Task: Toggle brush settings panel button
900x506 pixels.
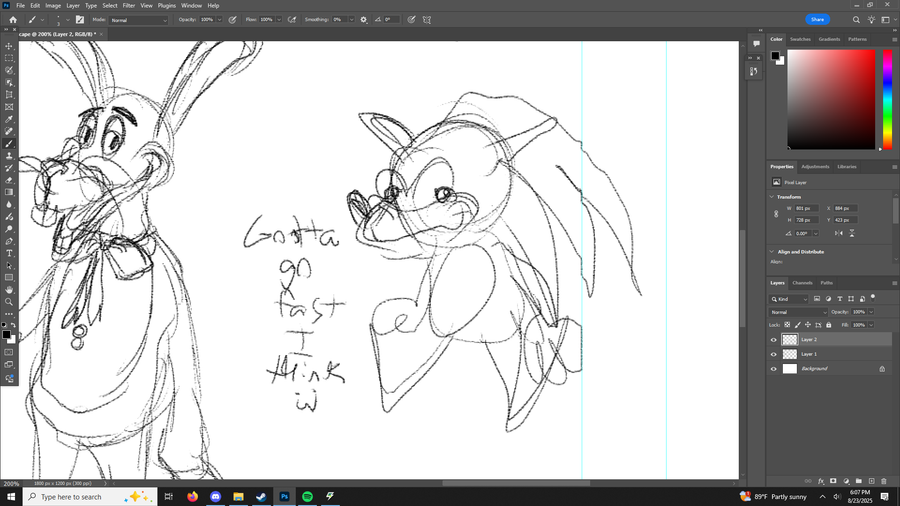Action: click(80, 20)
